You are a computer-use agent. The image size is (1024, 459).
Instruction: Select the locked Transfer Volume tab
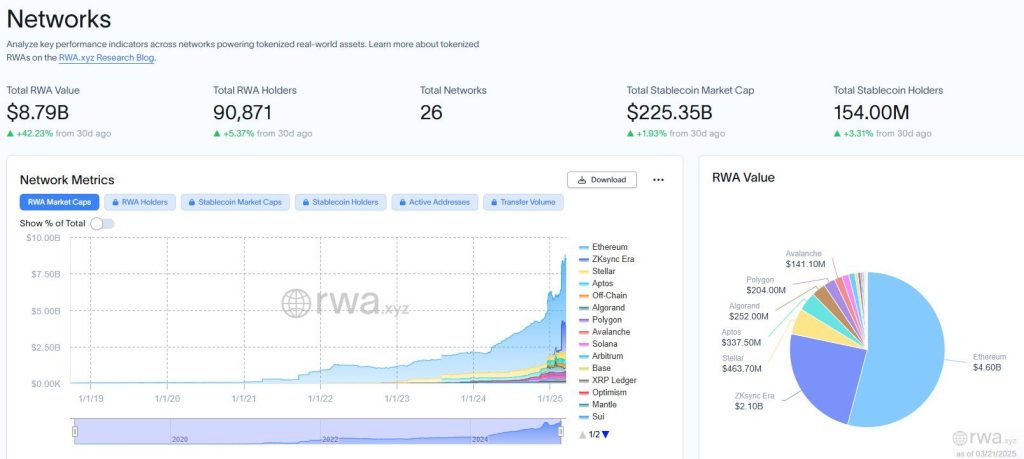click(x=523, y=202)
